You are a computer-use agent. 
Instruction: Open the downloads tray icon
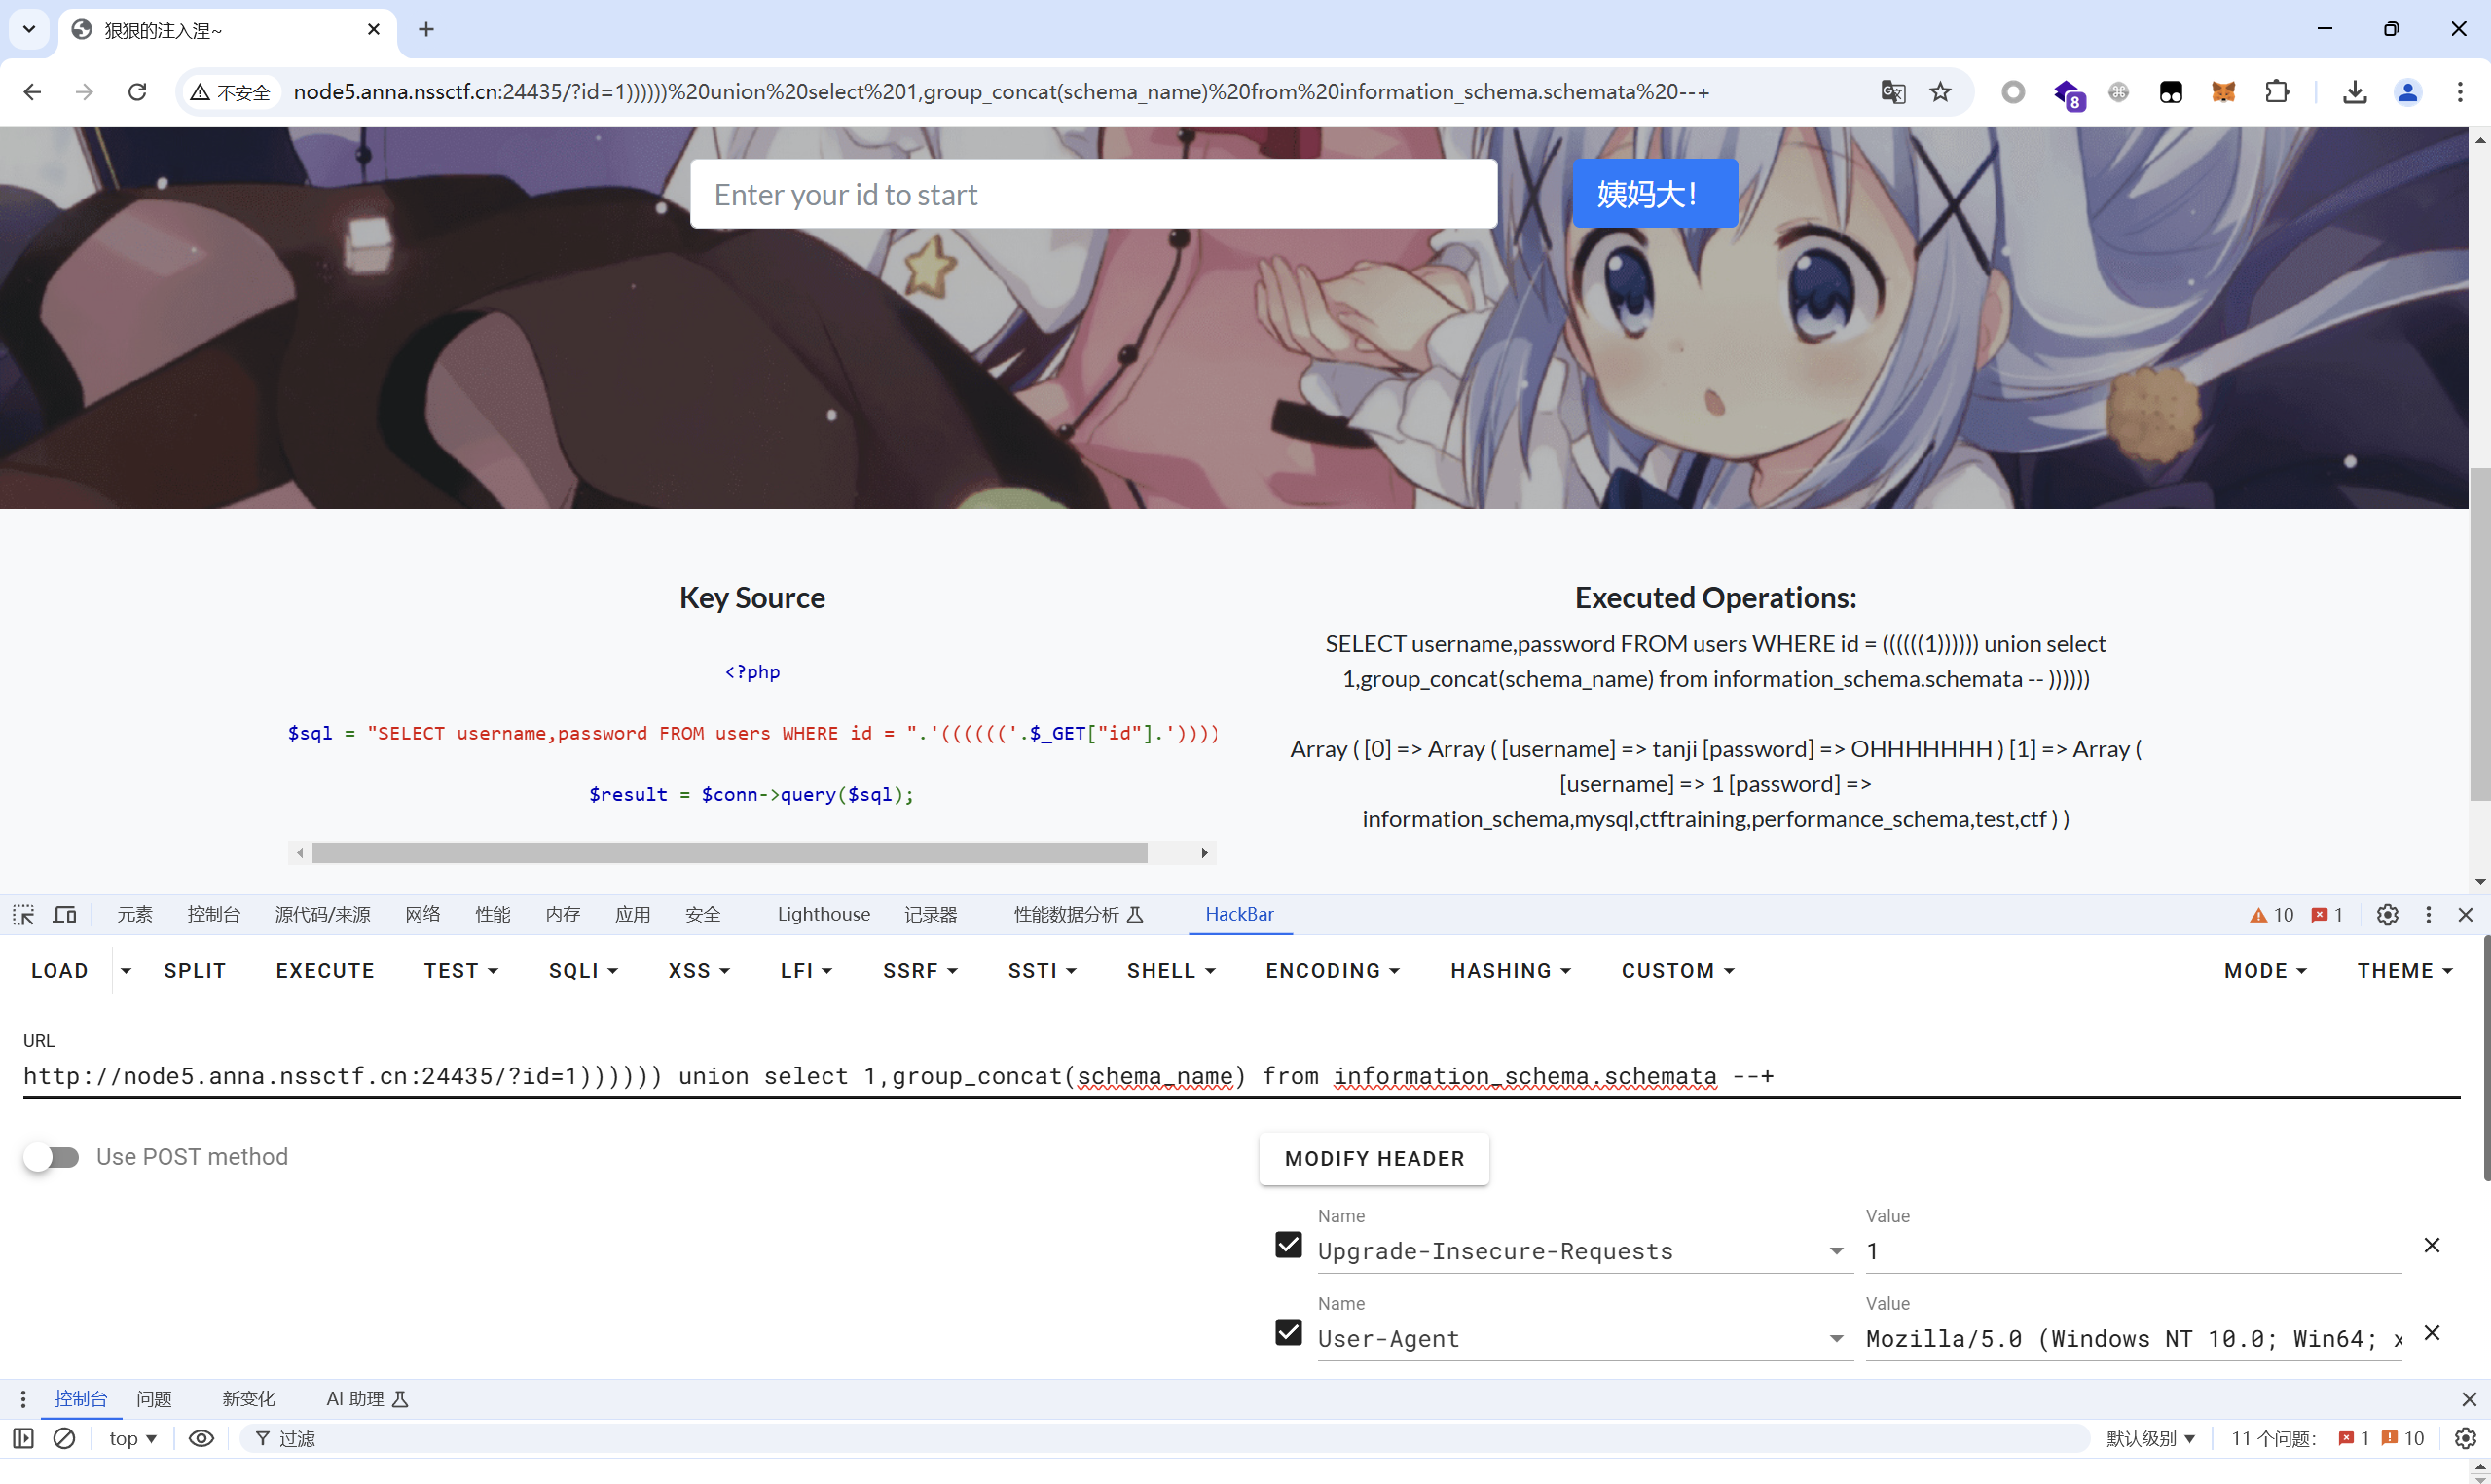tap(2355, 92)
